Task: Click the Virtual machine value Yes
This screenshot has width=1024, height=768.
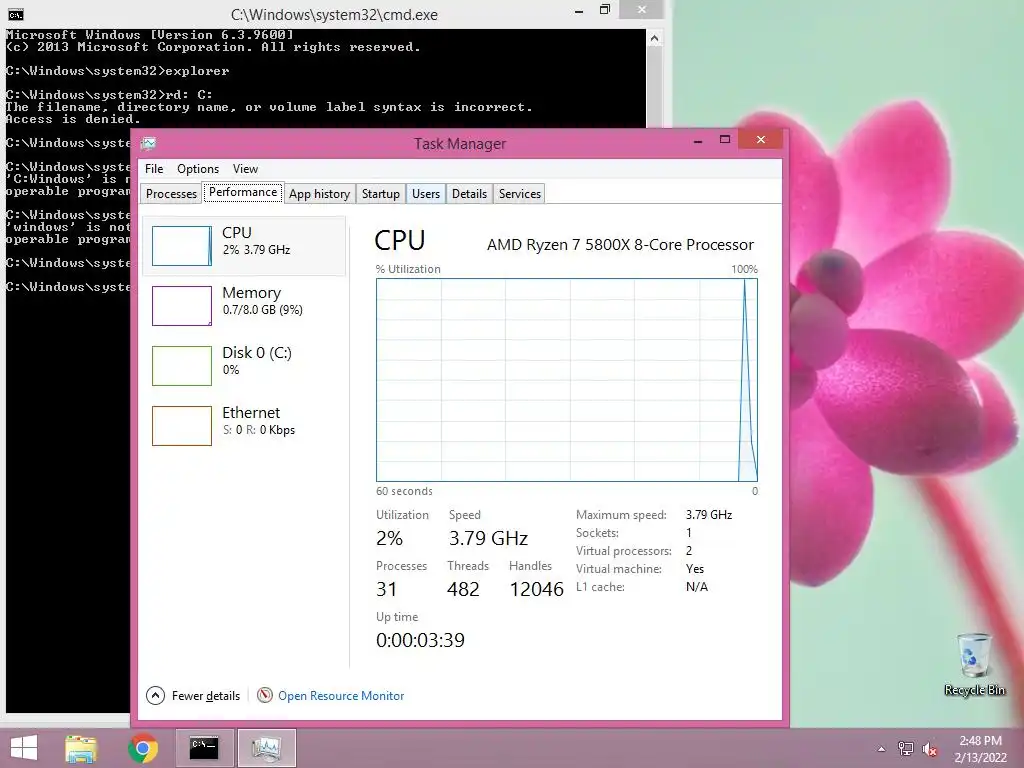Action: [x=695, y=569]
